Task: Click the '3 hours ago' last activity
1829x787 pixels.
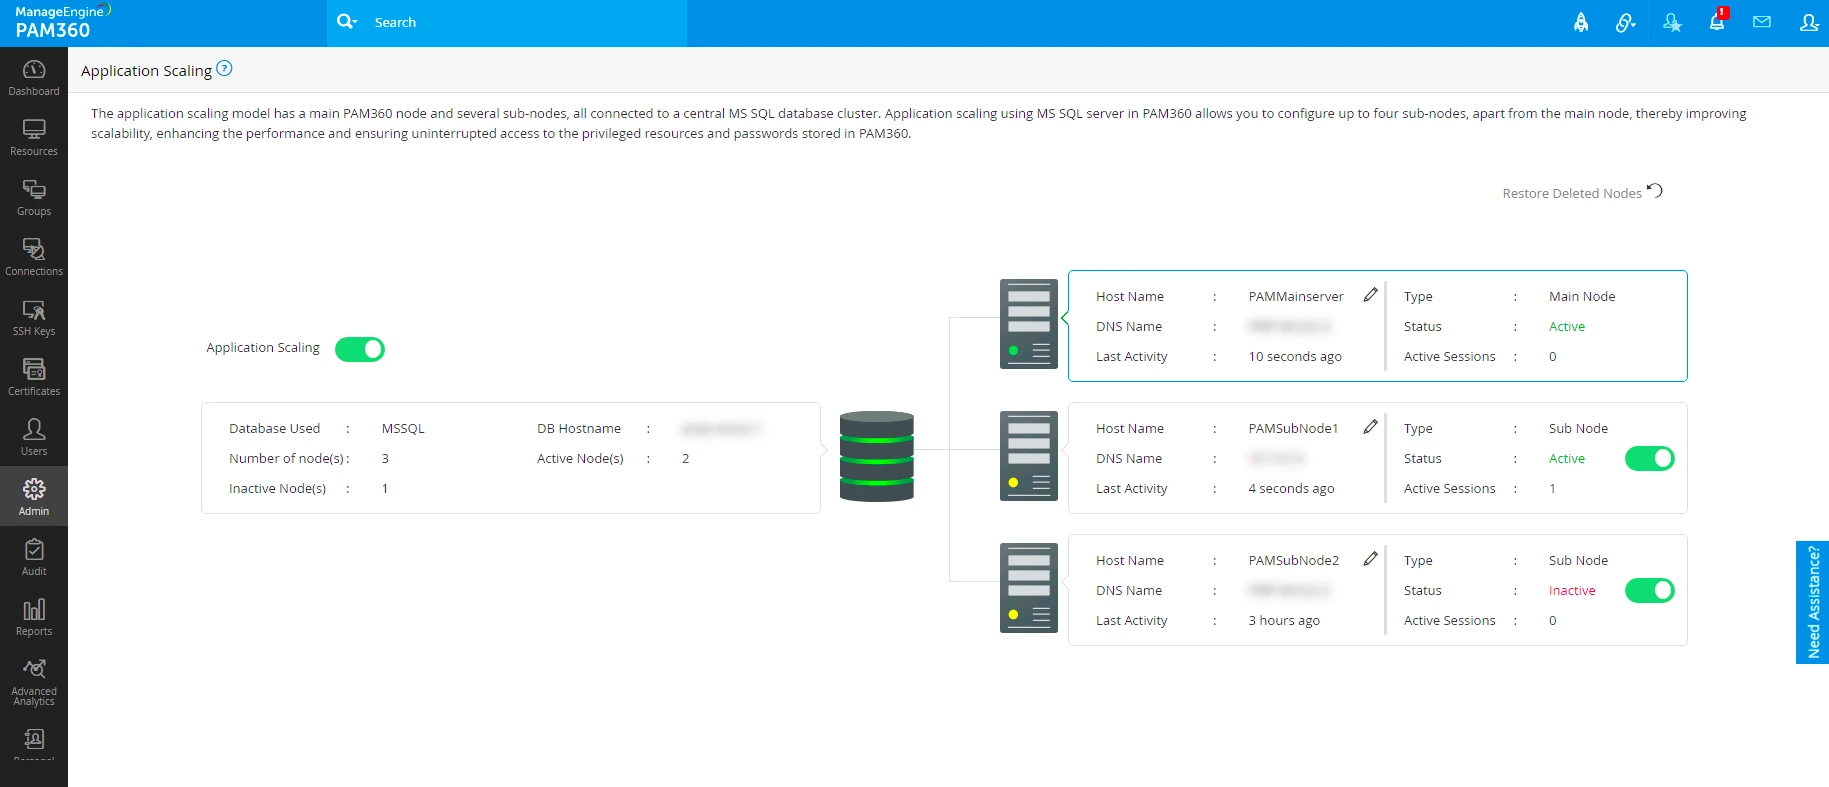Action: click(1284, 620)
